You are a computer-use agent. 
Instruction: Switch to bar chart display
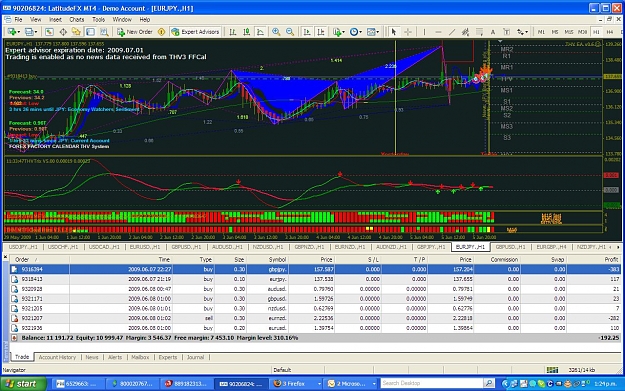click(233, 32)
